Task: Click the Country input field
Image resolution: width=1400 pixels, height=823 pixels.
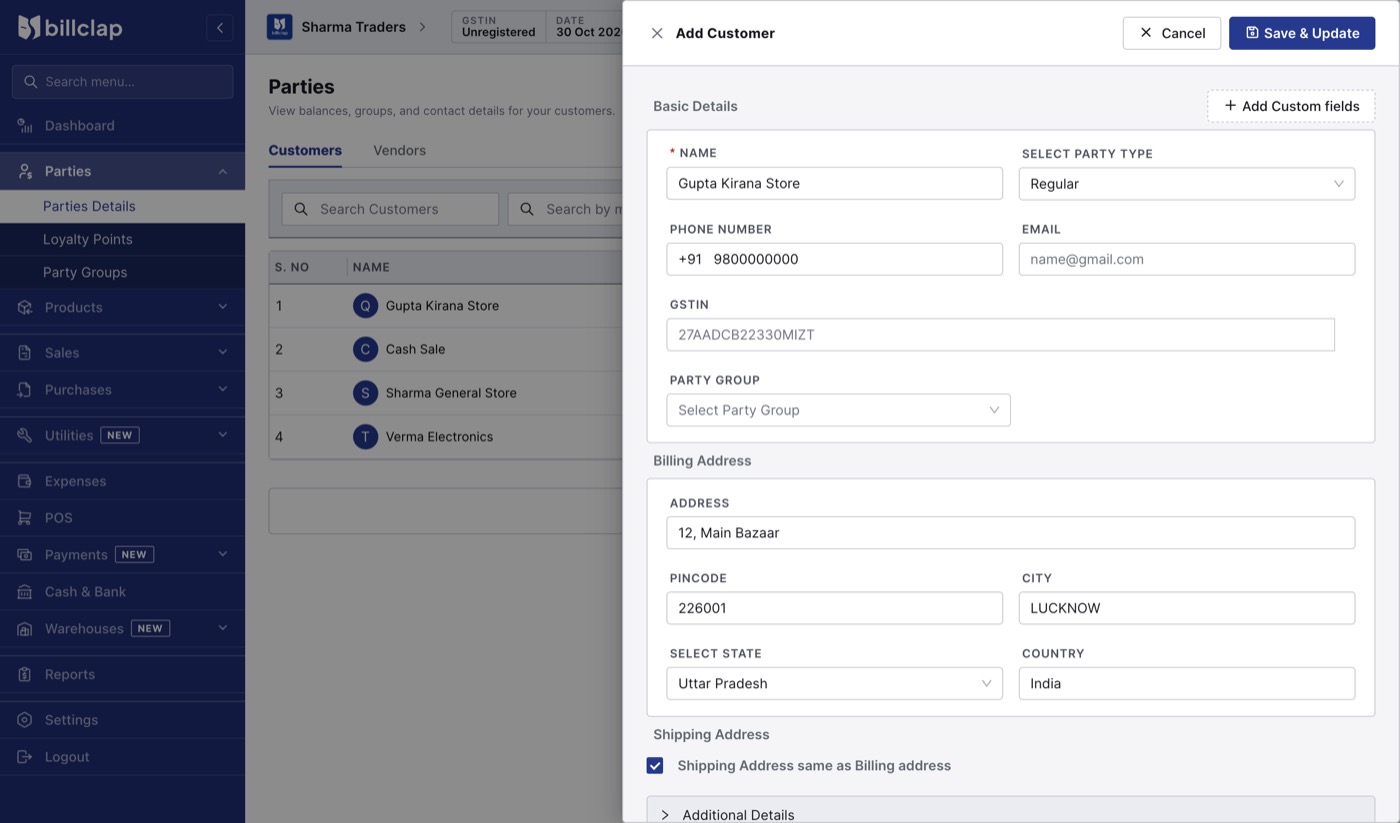Action: (x=1187, y=683)
